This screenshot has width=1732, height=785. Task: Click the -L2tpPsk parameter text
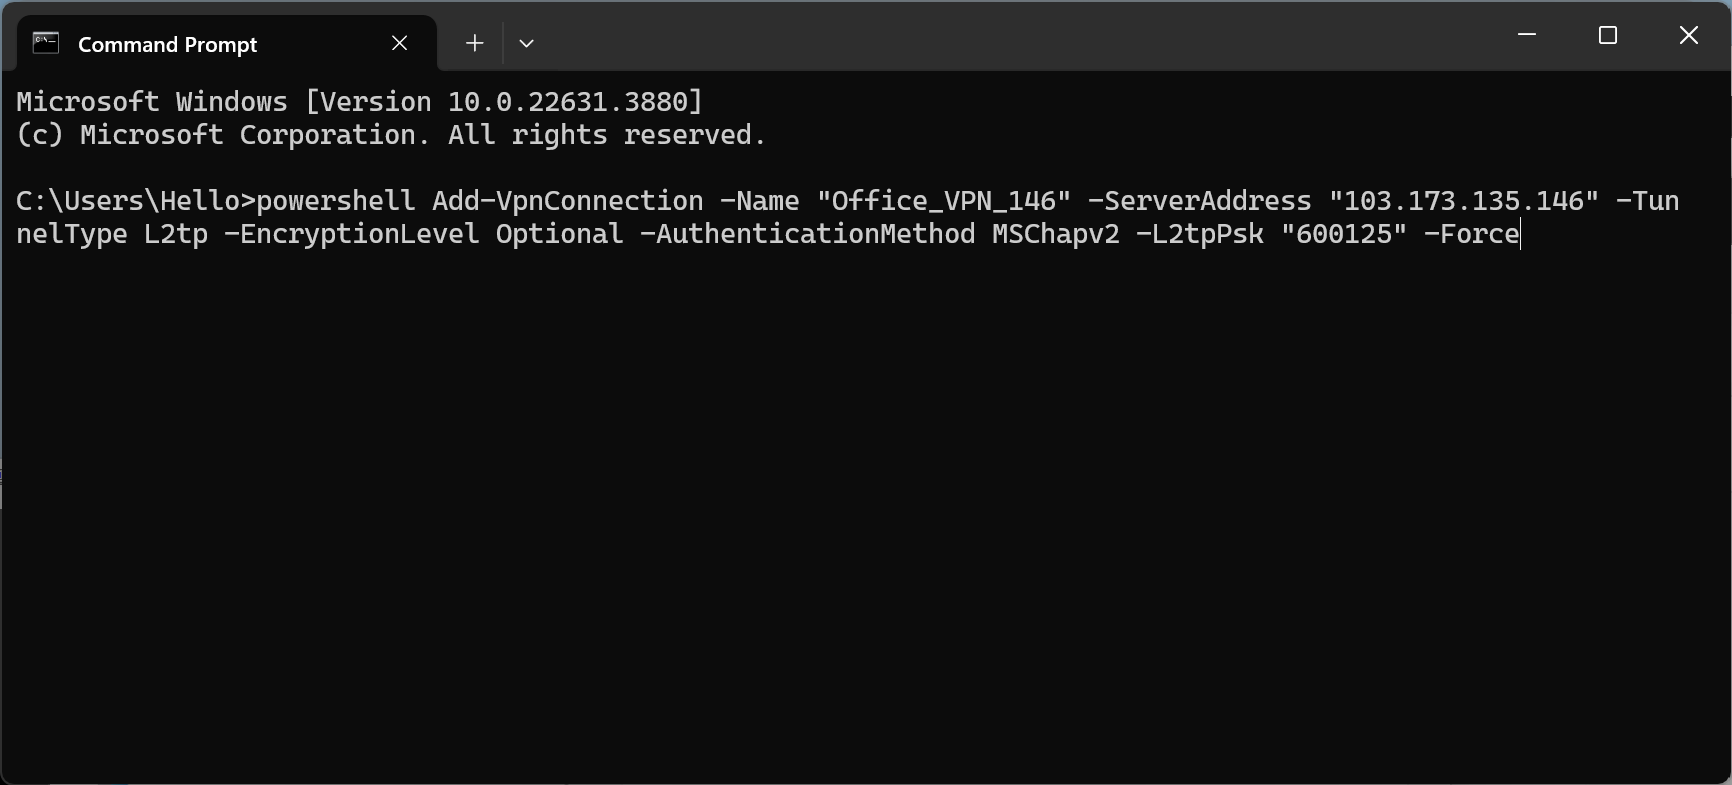(1199, 234)
